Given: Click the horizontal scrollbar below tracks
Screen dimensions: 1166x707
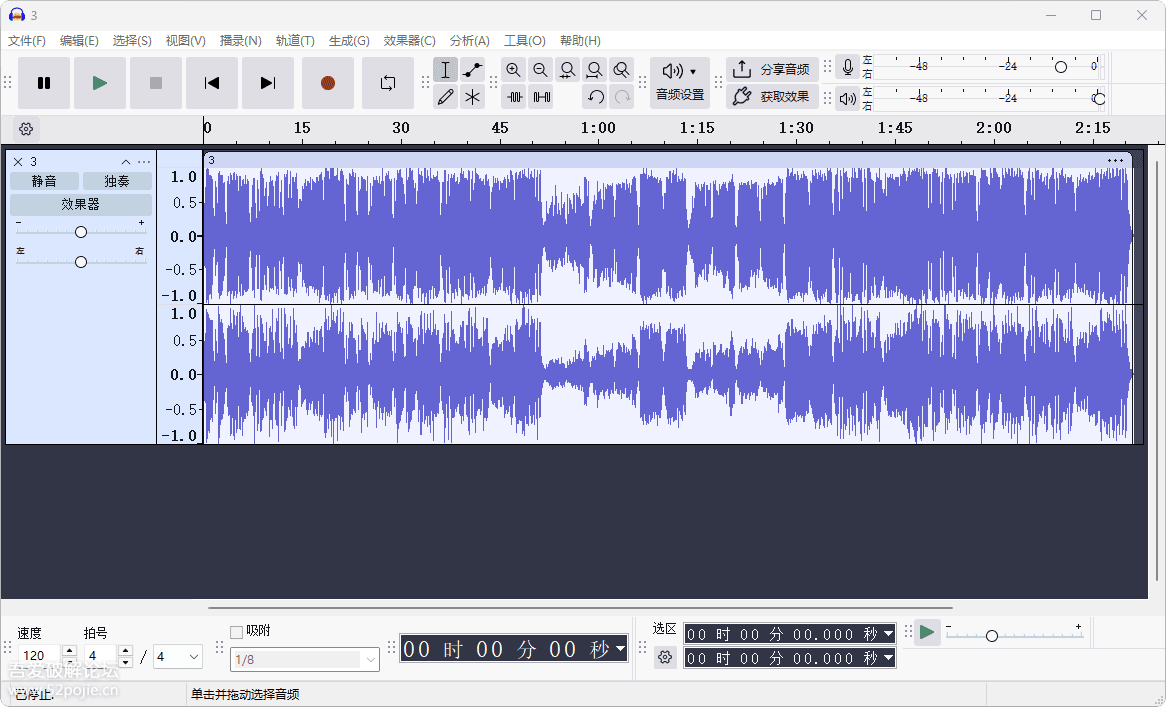Looking at the screenshot, I should click(x=580, y=607).
